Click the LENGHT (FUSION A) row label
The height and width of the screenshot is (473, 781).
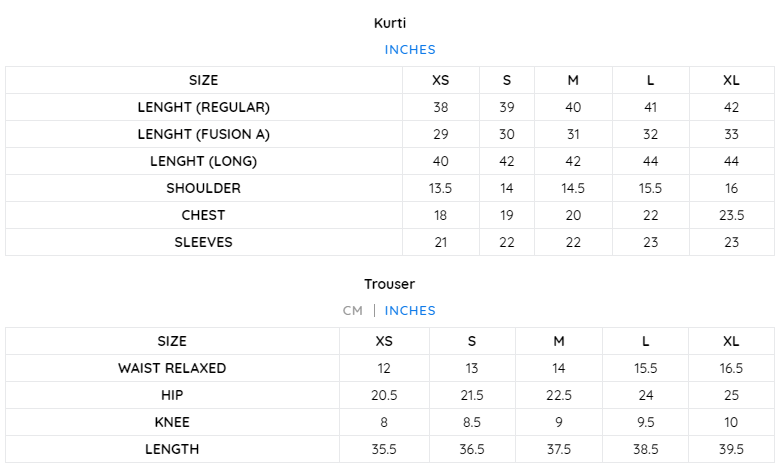(204, 134)
